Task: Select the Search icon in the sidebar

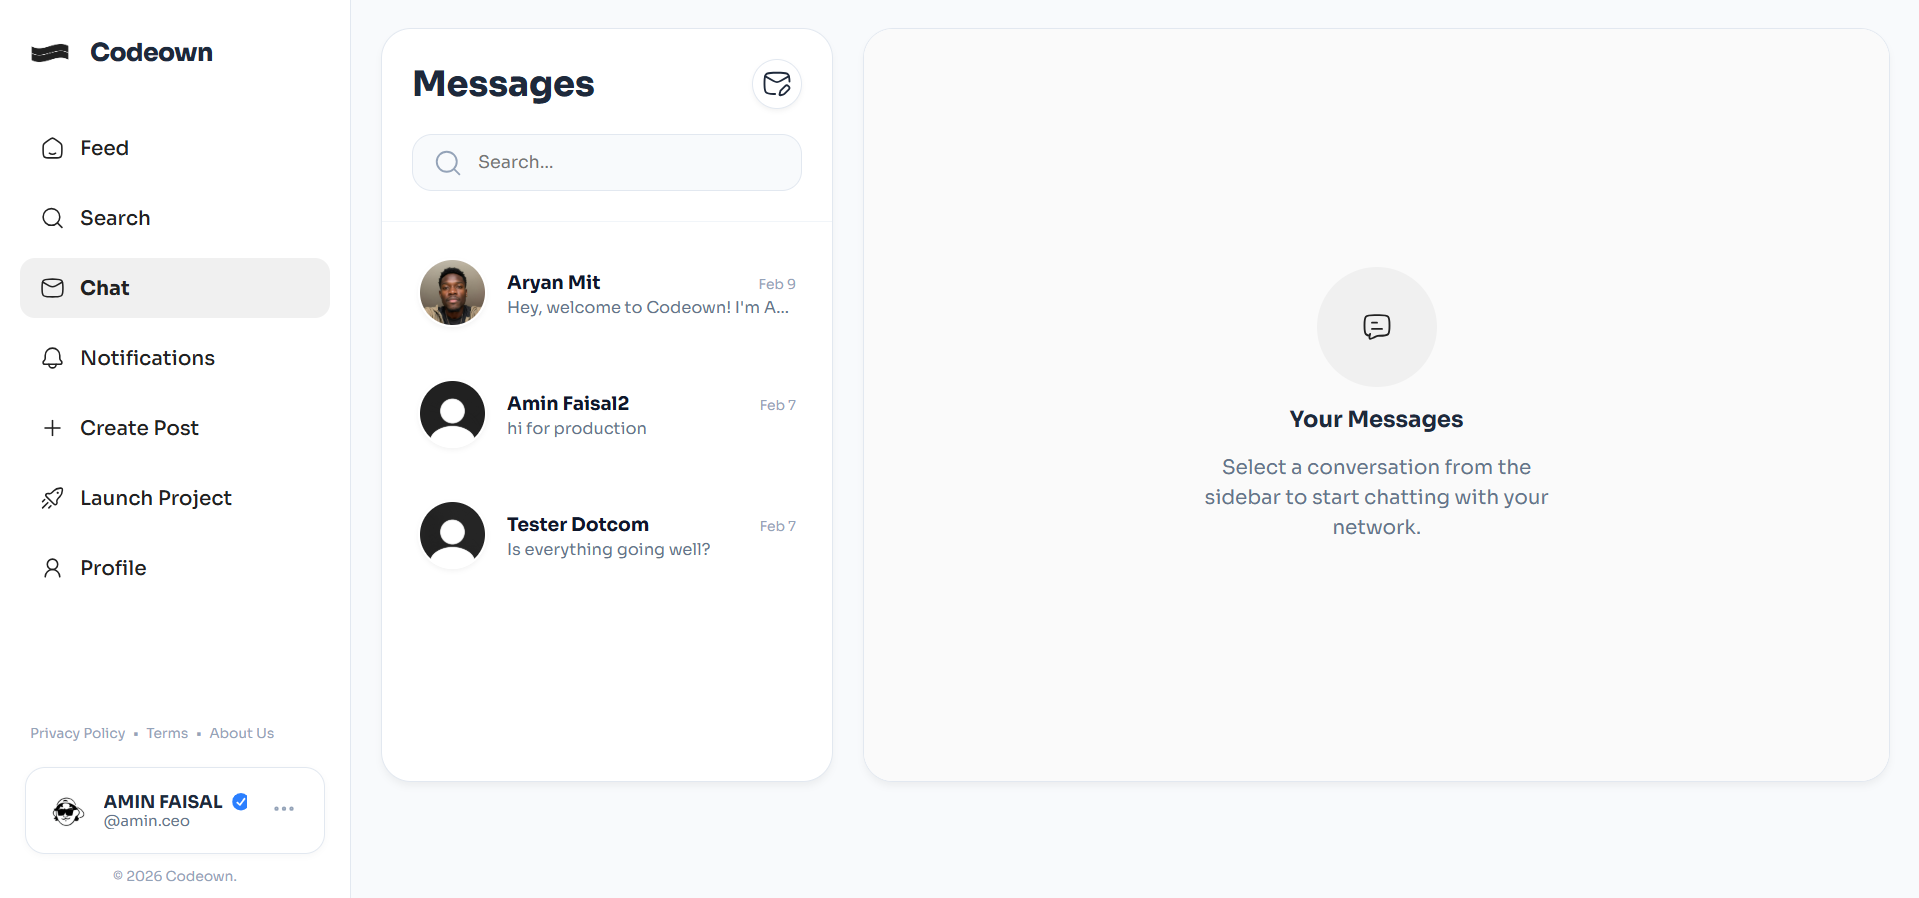Action: (52, 217)
